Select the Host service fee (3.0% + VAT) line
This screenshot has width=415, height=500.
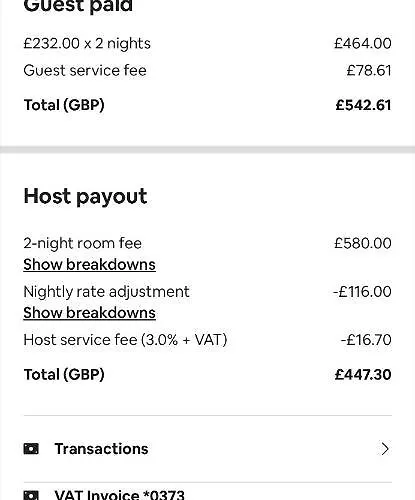208,340
